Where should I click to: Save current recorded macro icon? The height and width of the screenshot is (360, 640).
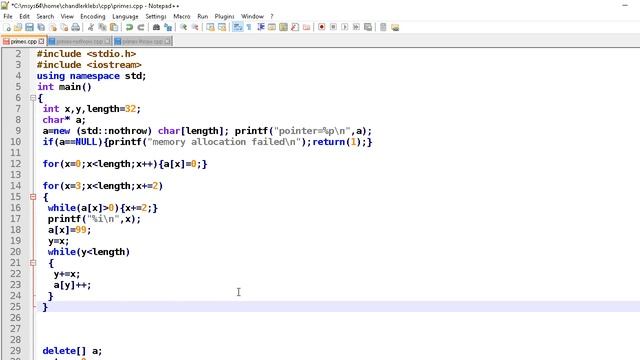pyautogui.click(x=368, y=27)
